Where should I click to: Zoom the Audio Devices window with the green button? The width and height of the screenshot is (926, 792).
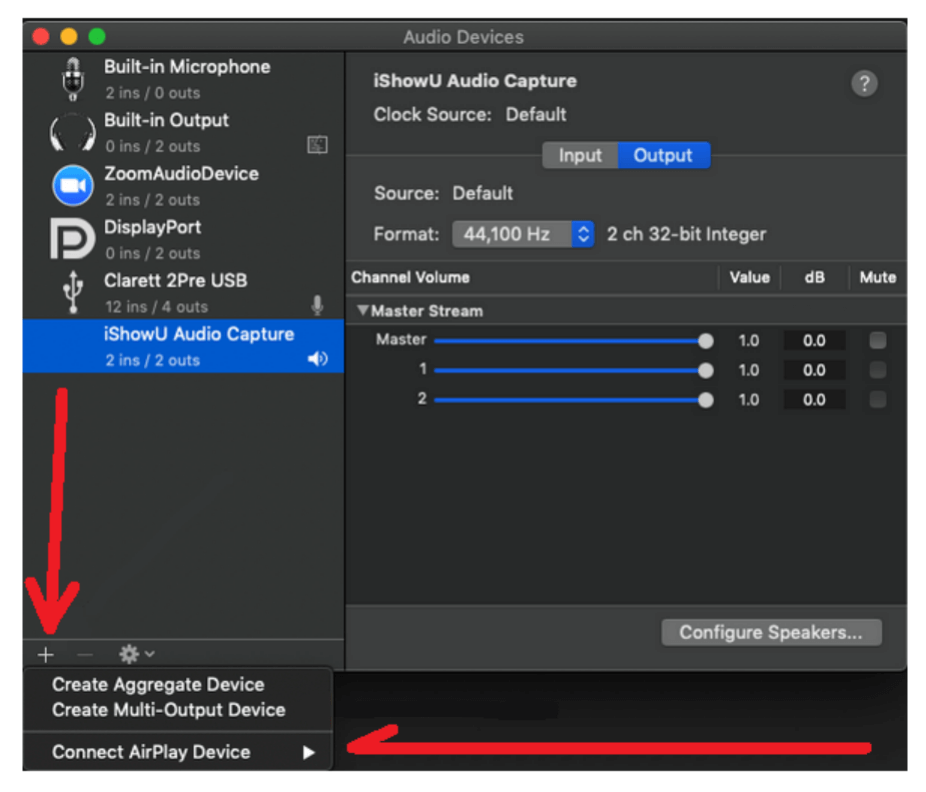(97, 37)
